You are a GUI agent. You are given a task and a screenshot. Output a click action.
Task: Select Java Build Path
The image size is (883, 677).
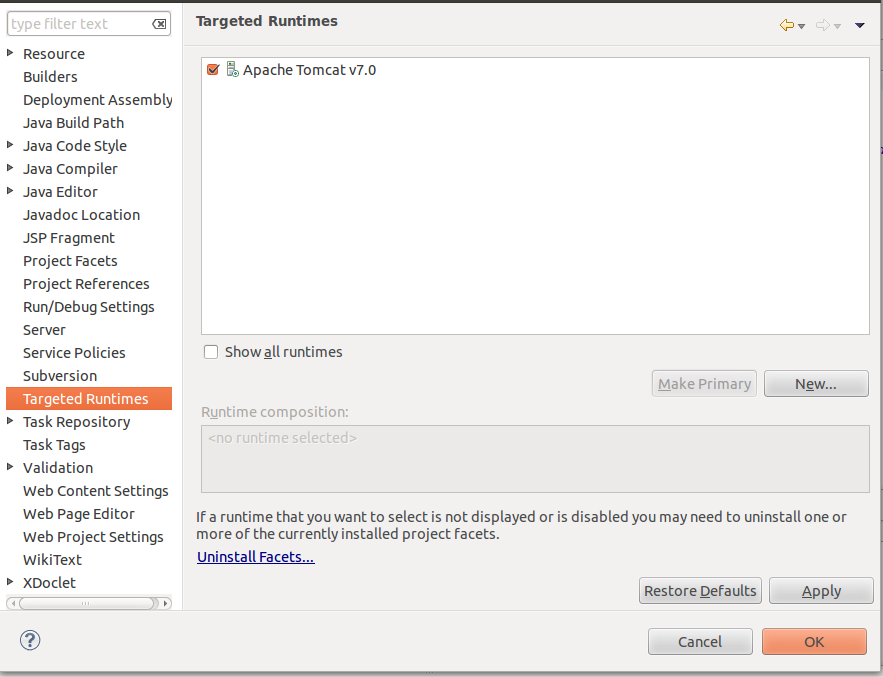tap(73, 123)
